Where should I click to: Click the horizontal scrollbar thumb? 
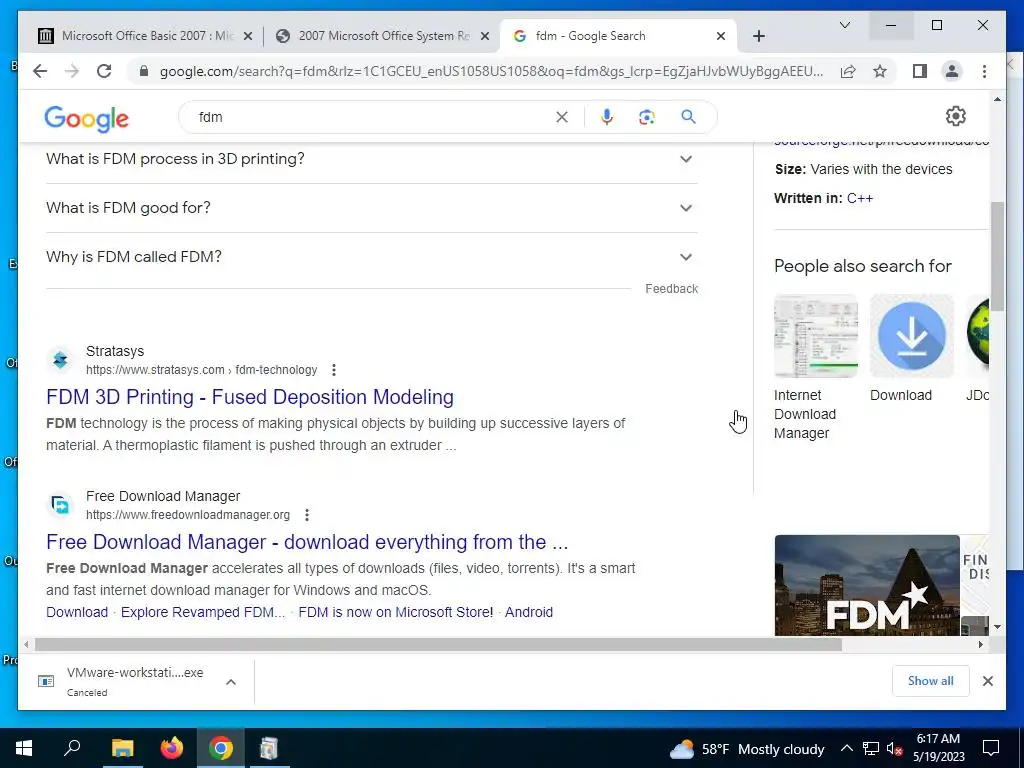pos(438,645)
